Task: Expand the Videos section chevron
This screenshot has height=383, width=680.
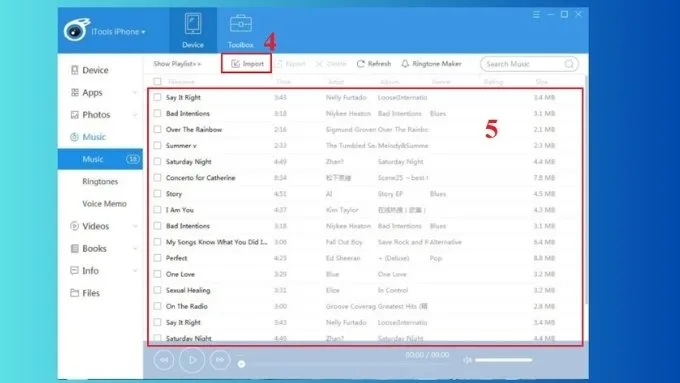Action: (135, 226)
